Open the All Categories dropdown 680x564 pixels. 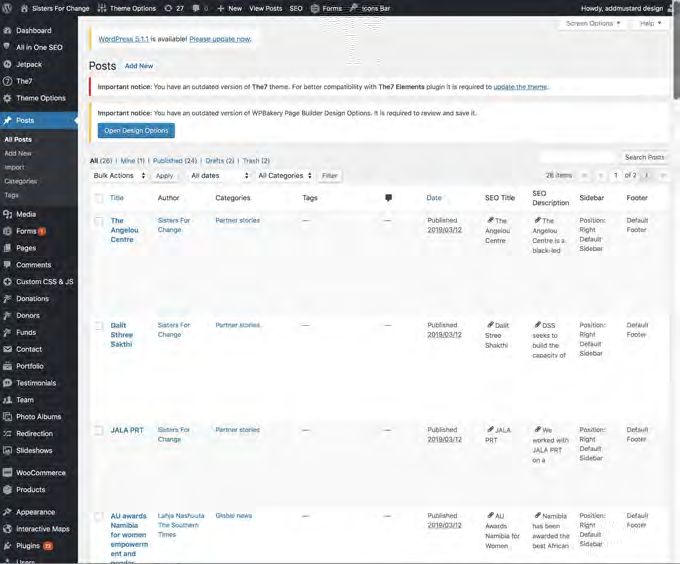pyautogui.click(x=284, y=176)
